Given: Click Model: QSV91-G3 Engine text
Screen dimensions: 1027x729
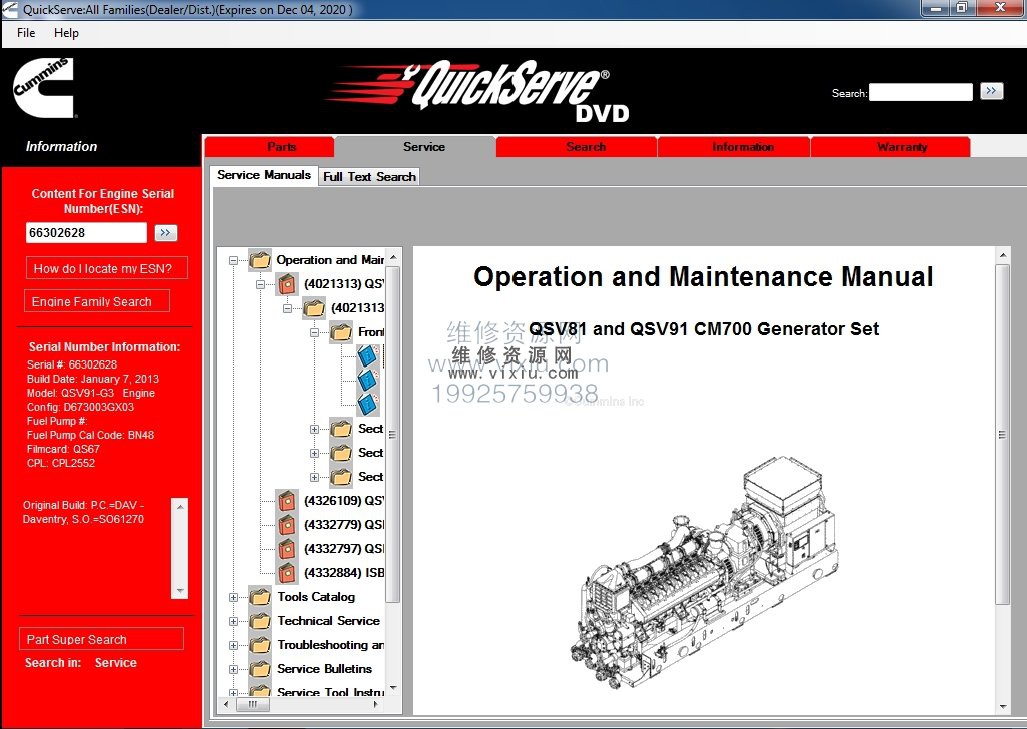Looking at the screenshot, I should (x=90, y=393).
